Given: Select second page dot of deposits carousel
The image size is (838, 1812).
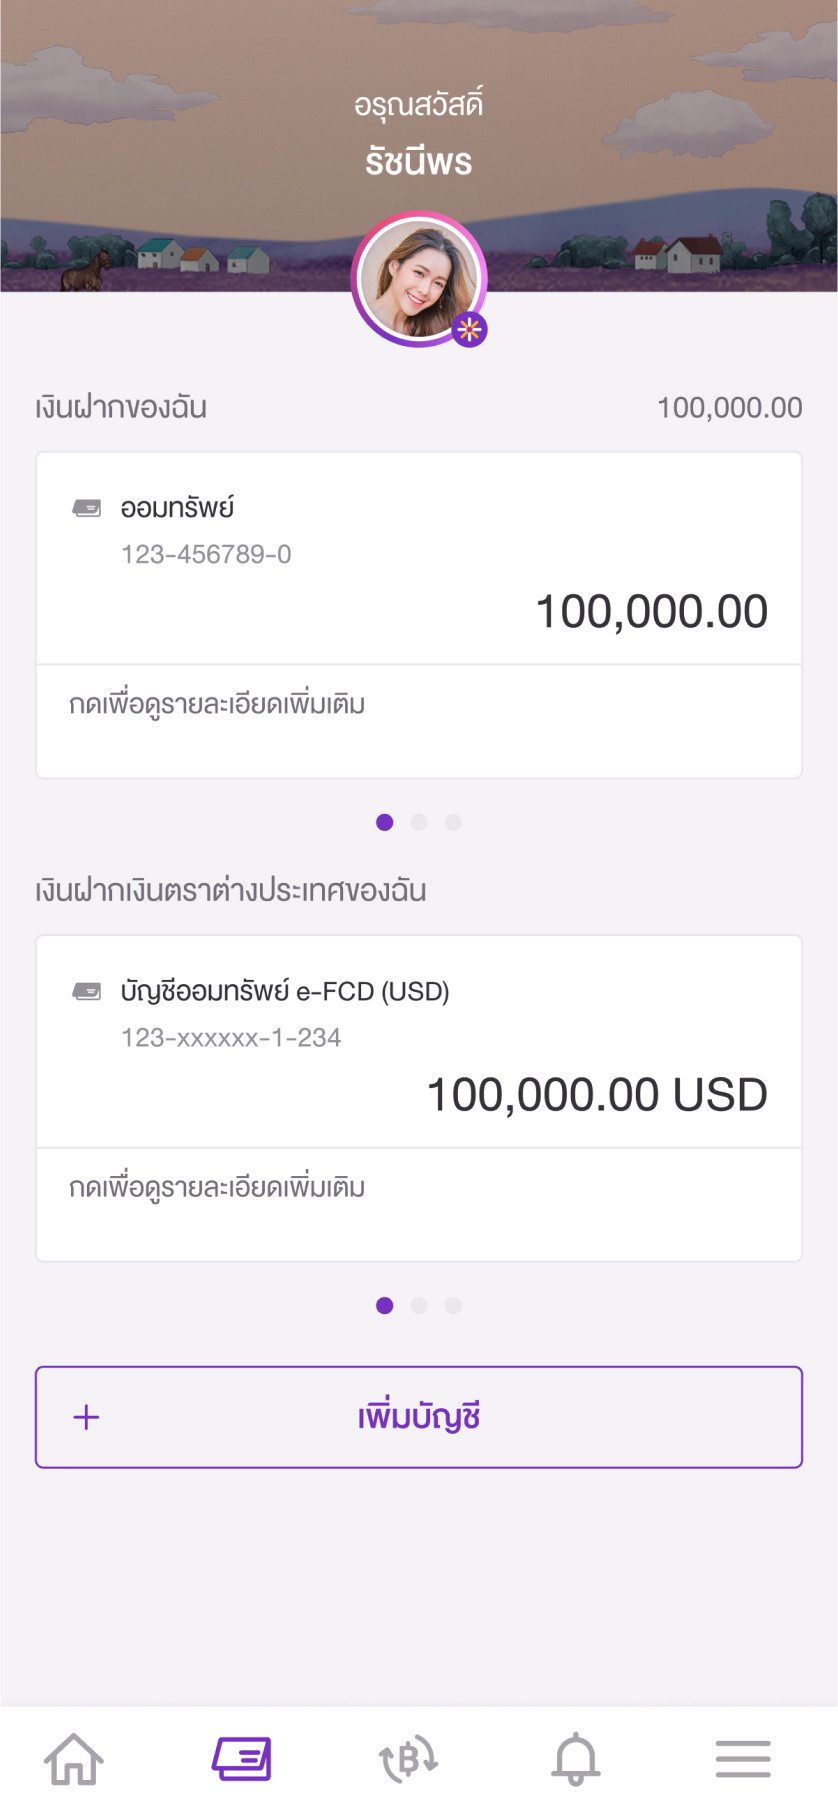Looking at the screenshot, I should tap(419, 822).
